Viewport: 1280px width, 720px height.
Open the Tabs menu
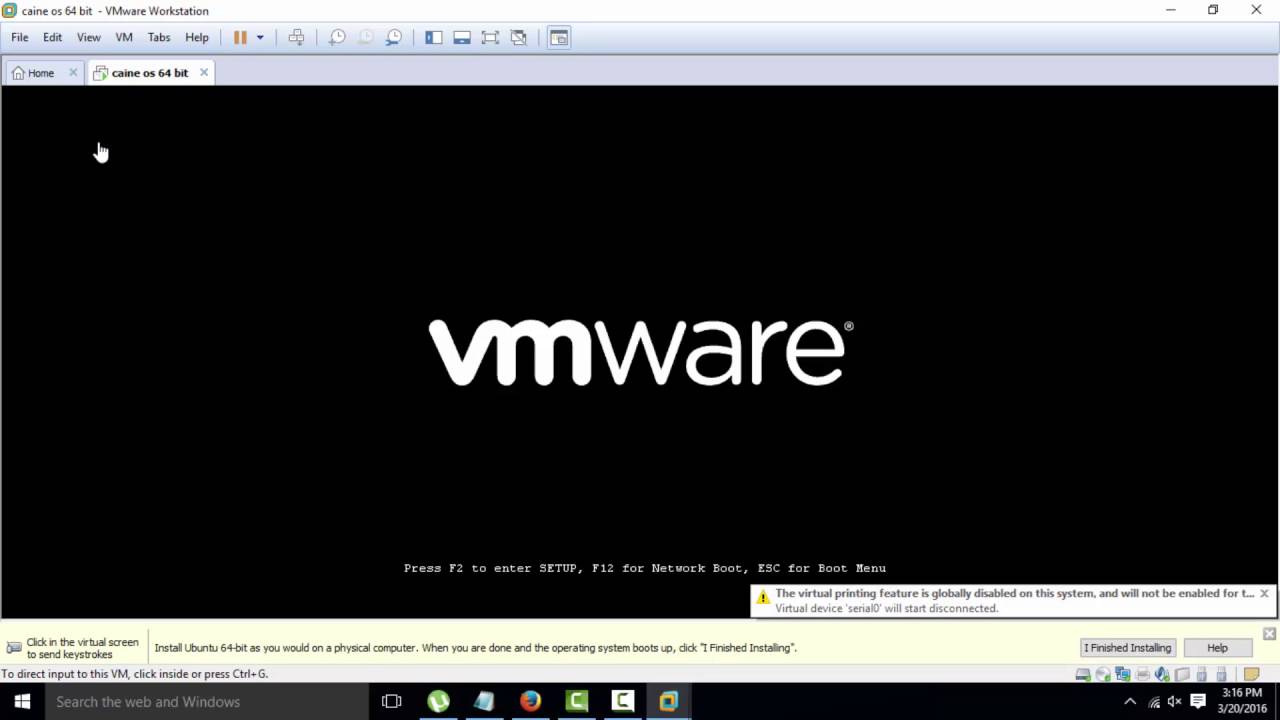point(159,37)
